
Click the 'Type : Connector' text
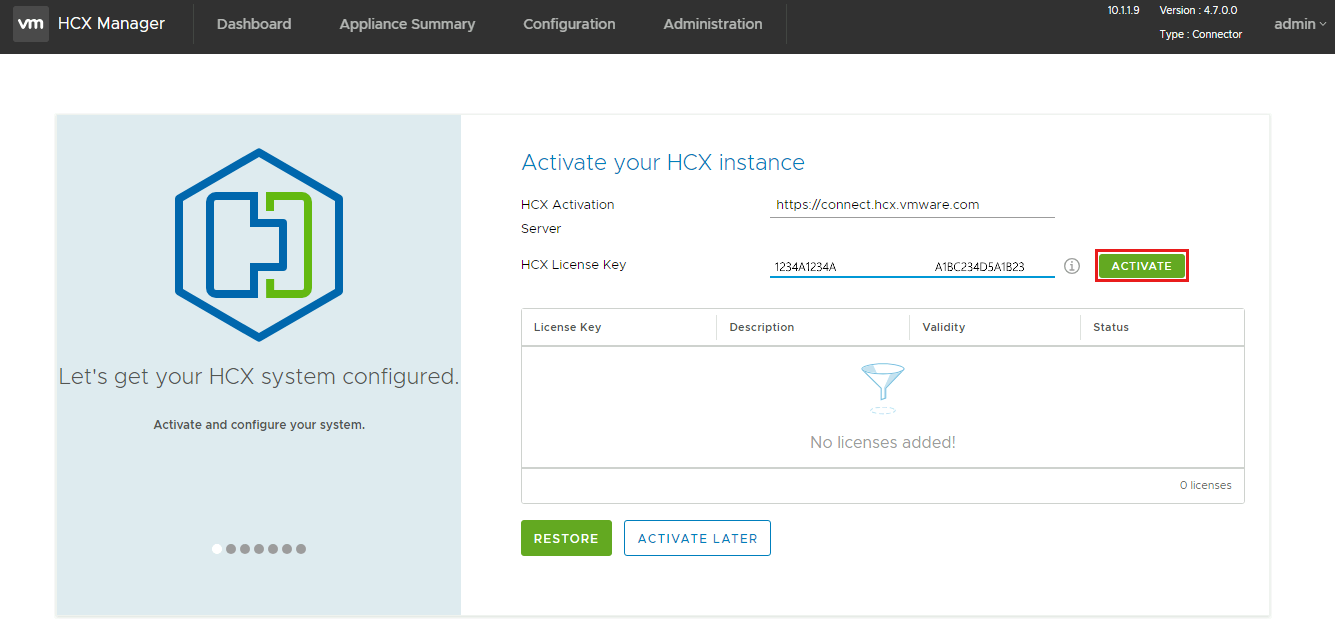click(x=1201, y=34)
